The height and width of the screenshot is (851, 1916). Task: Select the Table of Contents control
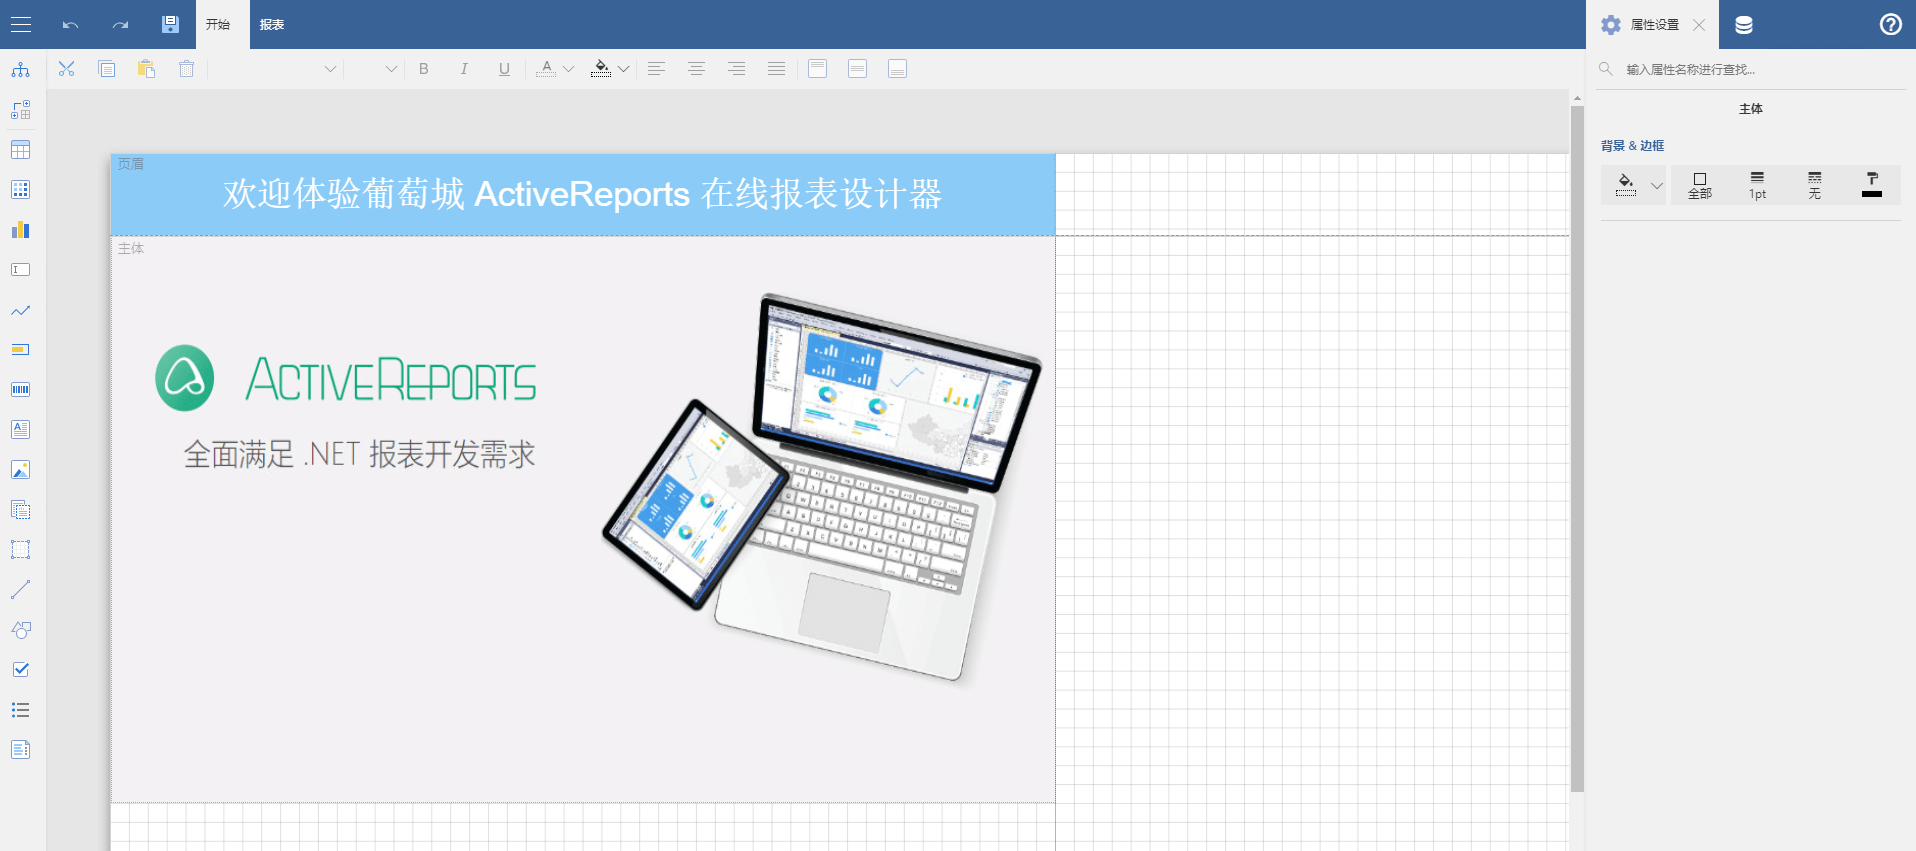point(20,750)
